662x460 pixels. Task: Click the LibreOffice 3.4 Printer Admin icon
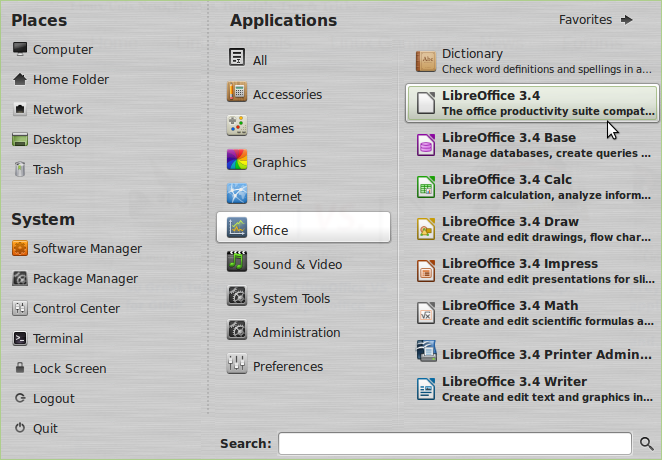426,351
